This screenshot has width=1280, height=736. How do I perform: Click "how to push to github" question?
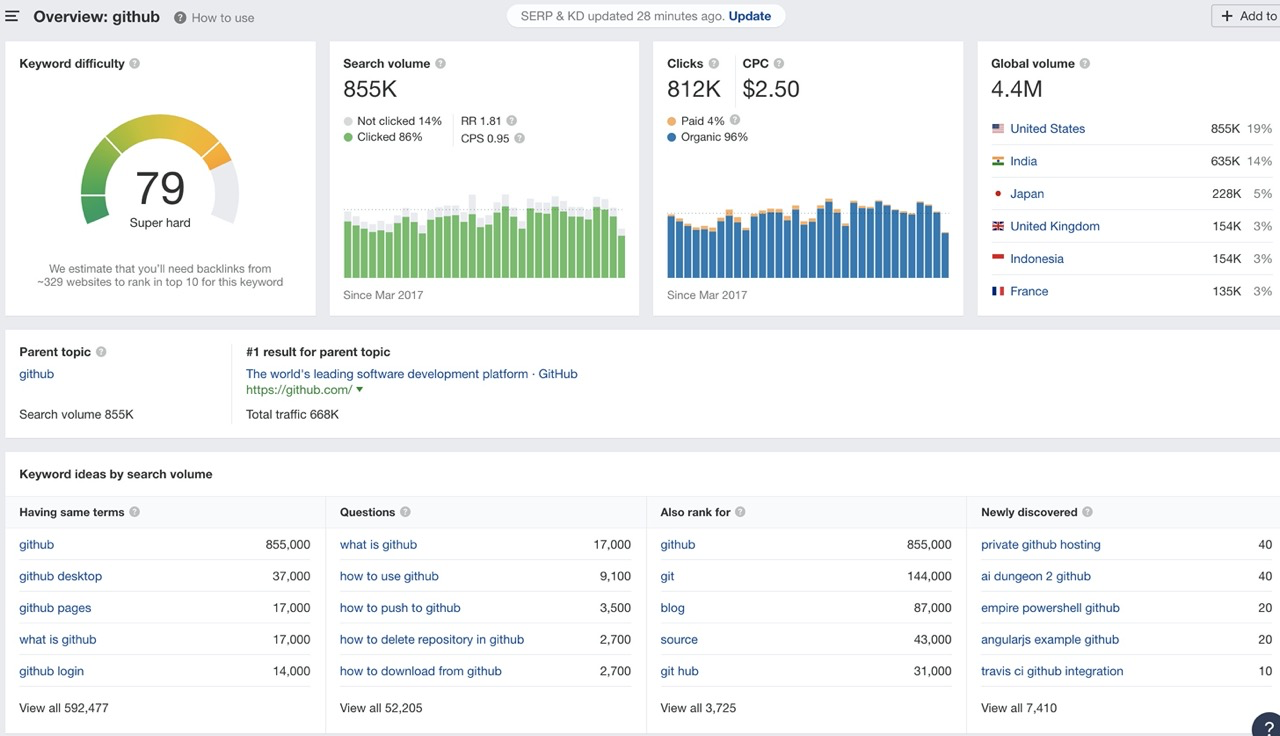[x=400, y=608]
